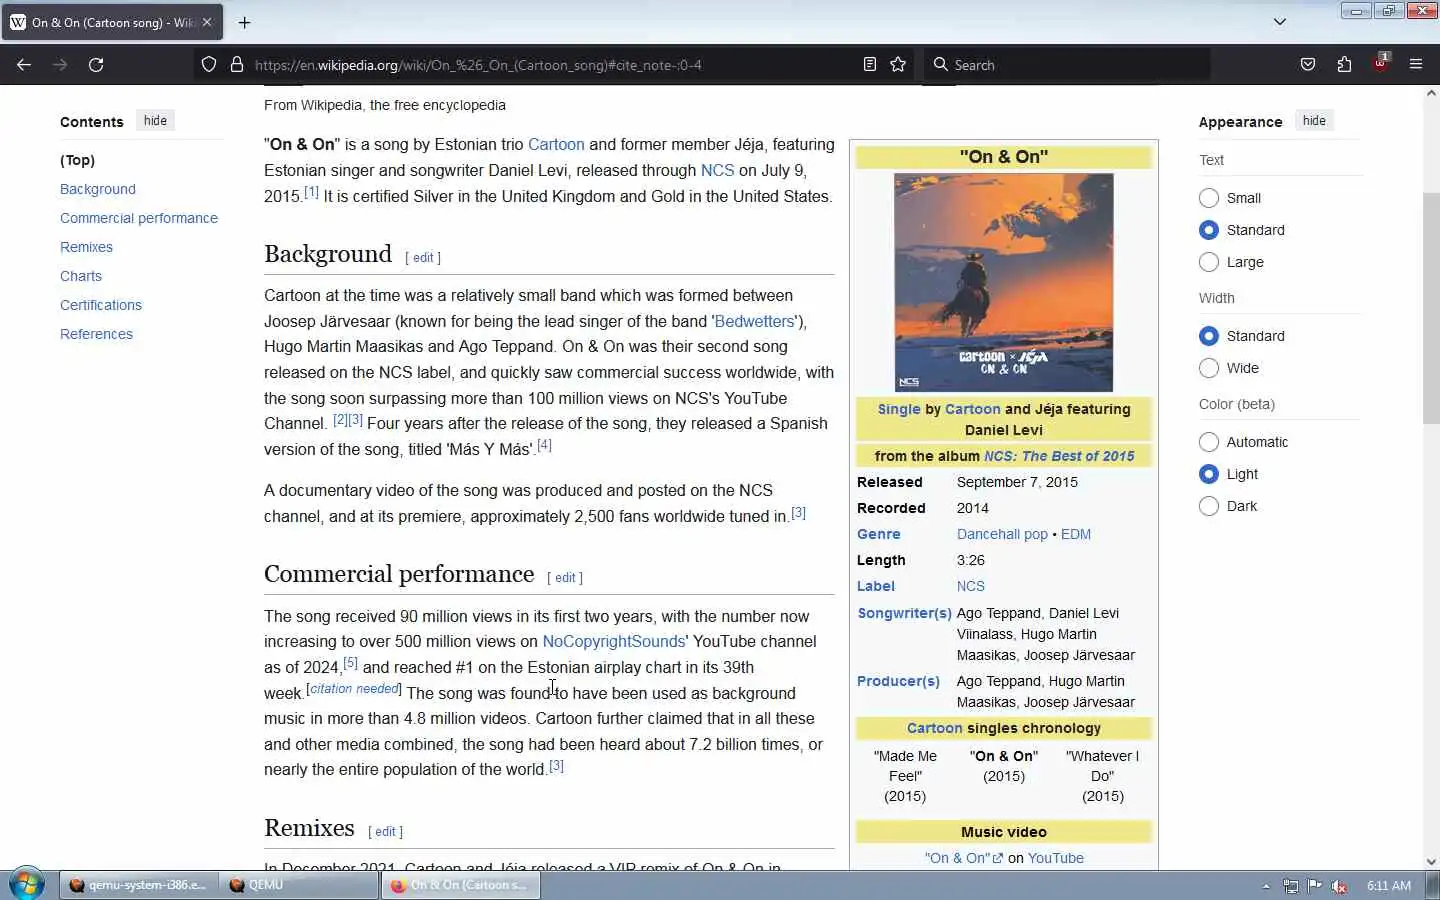The width and height of the screenshot is (1440, 900).
Task: Edit the Commercial performance section
Action: tap(565, 577)
